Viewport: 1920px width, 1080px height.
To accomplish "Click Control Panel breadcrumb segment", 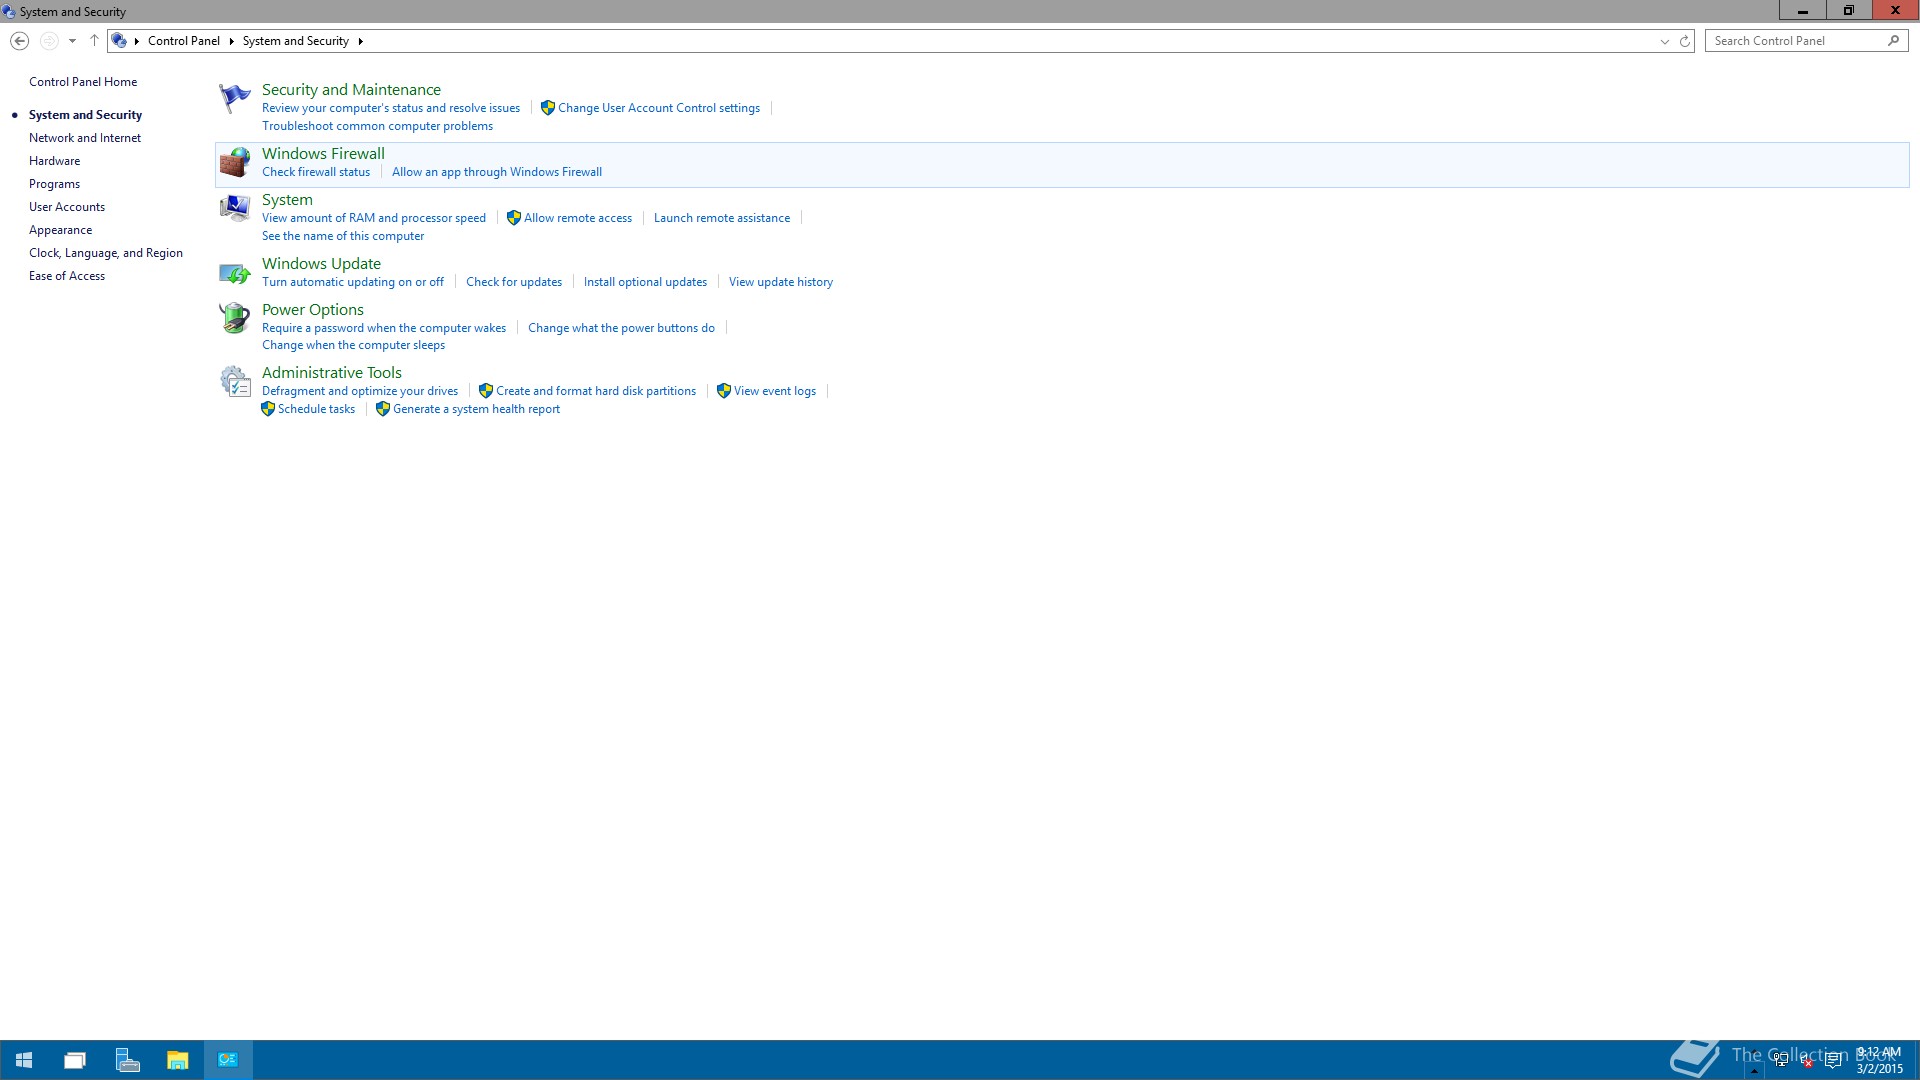I will click(x=184, y=41).
